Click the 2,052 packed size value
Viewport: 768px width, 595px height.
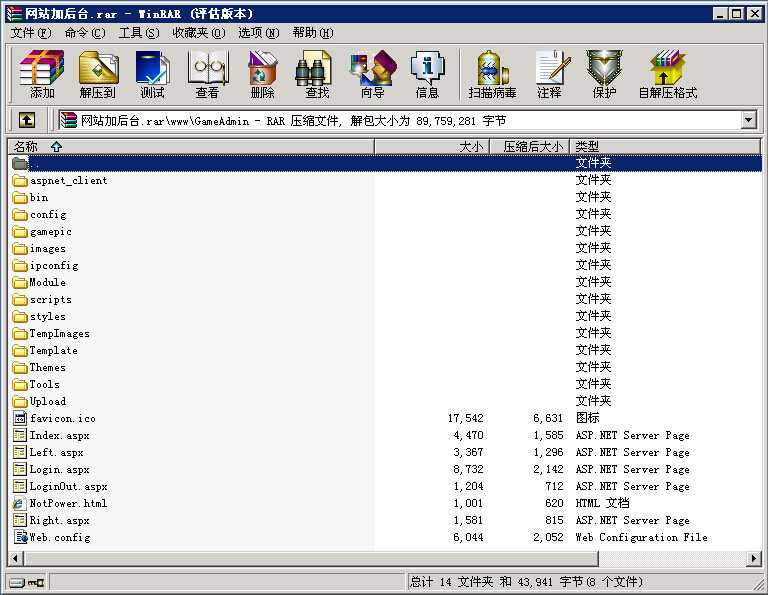[x=548, y=537]
